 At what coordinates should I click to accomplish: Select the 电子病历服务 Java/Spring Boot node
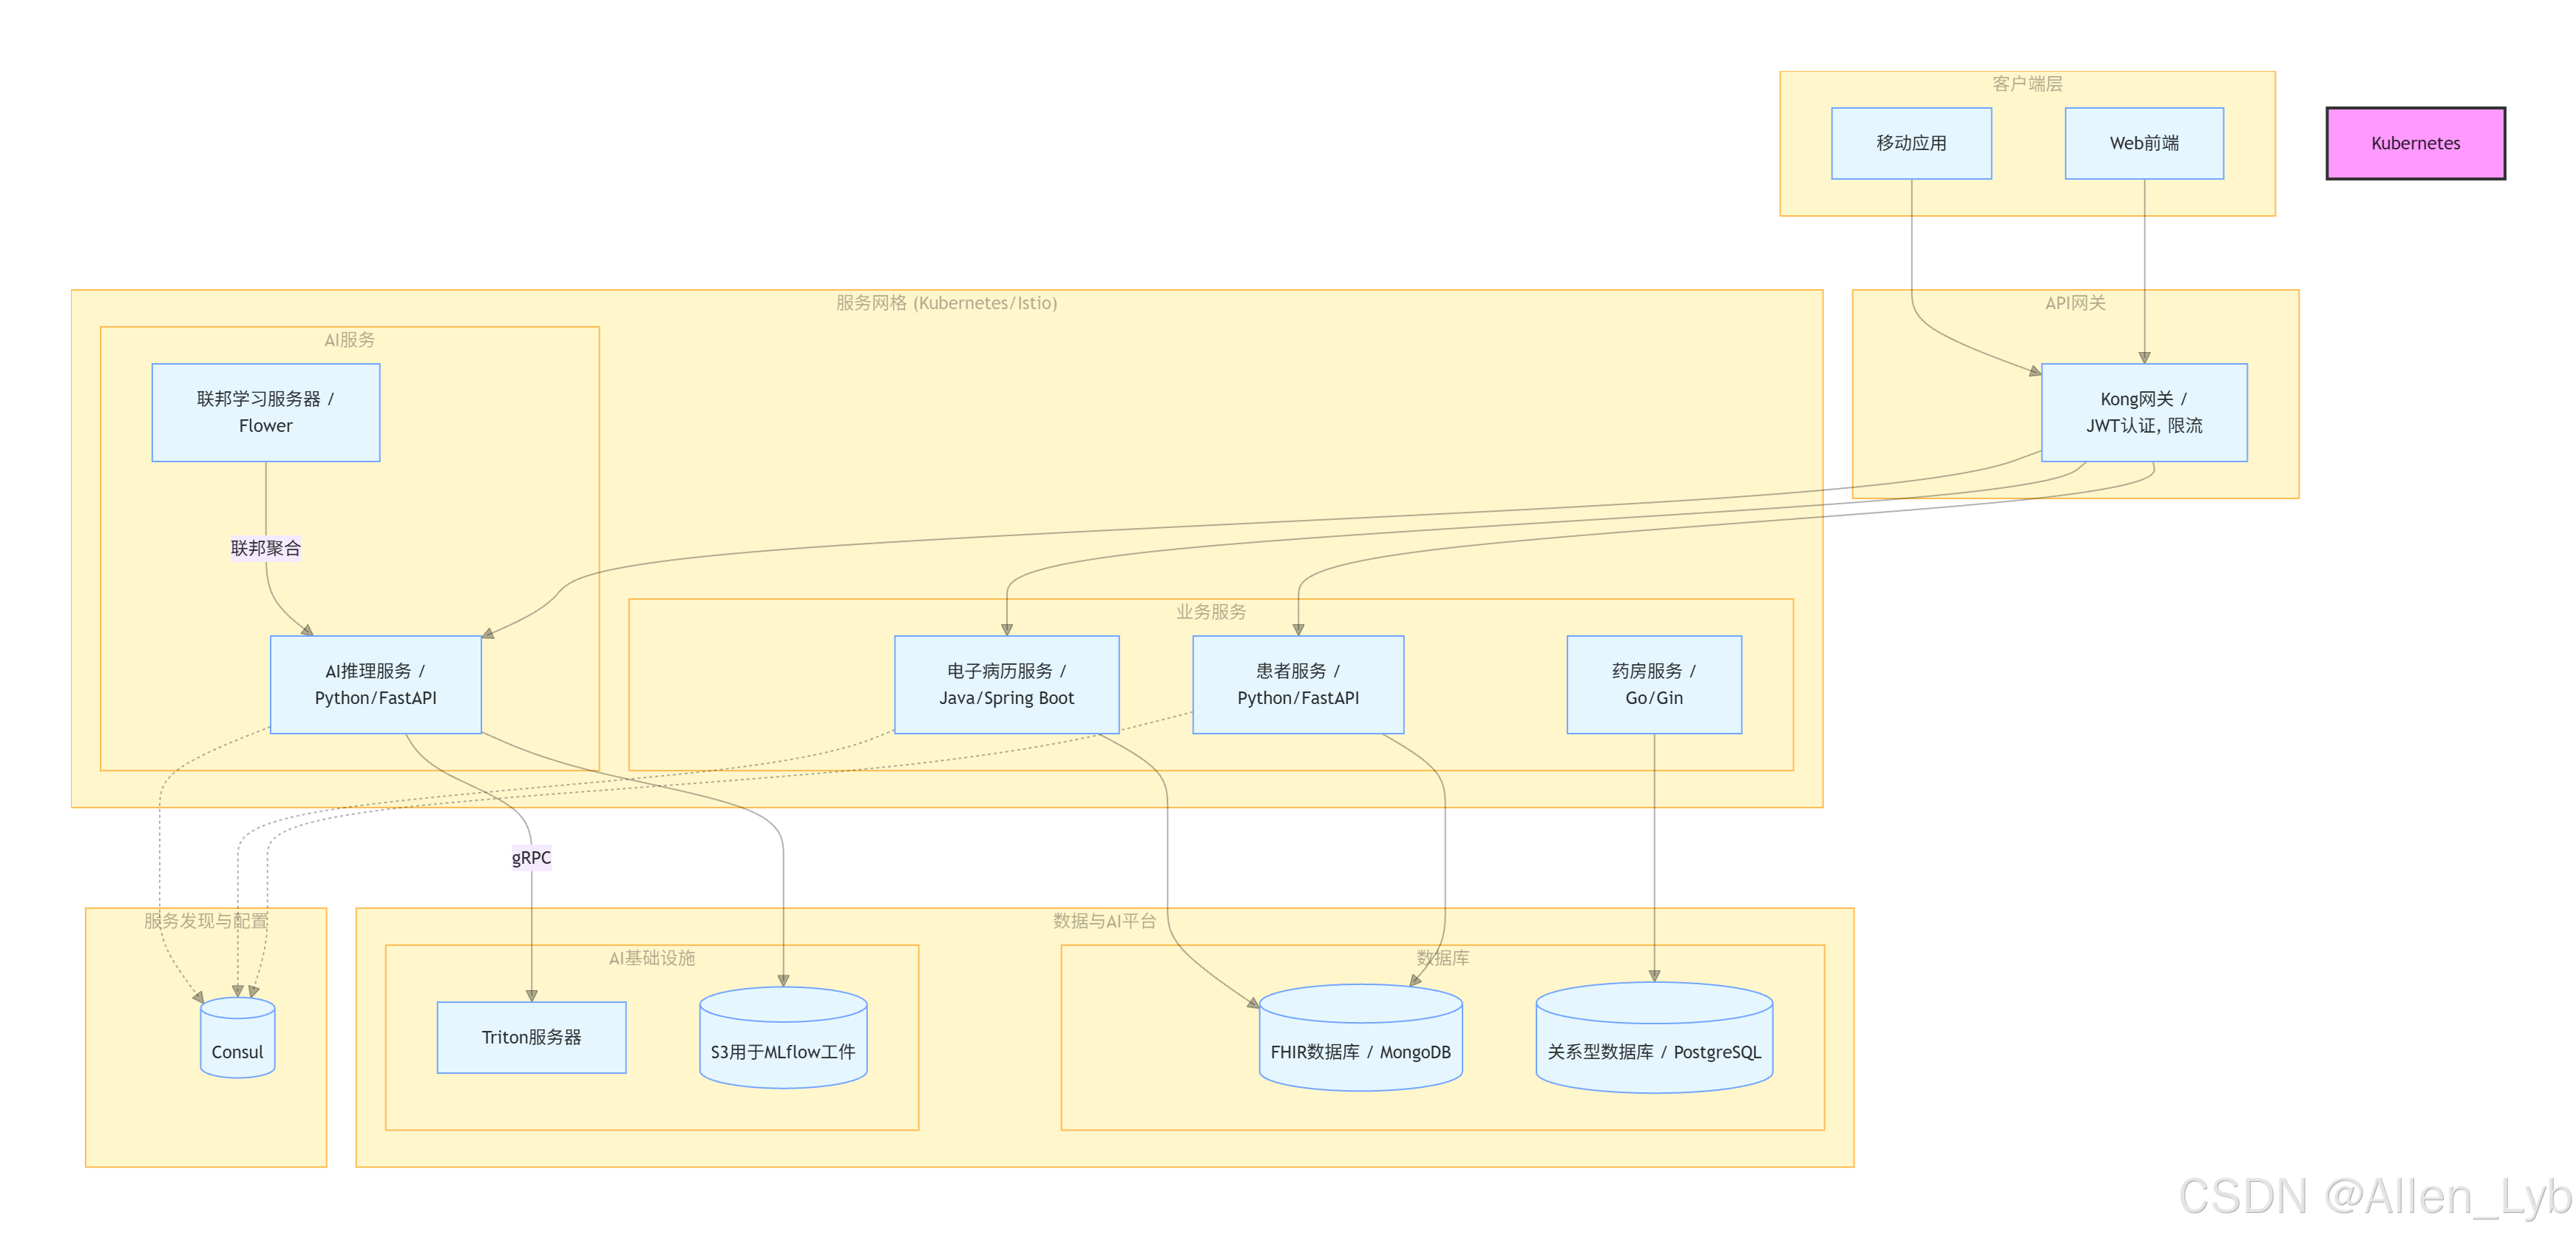coord(1006,684)
